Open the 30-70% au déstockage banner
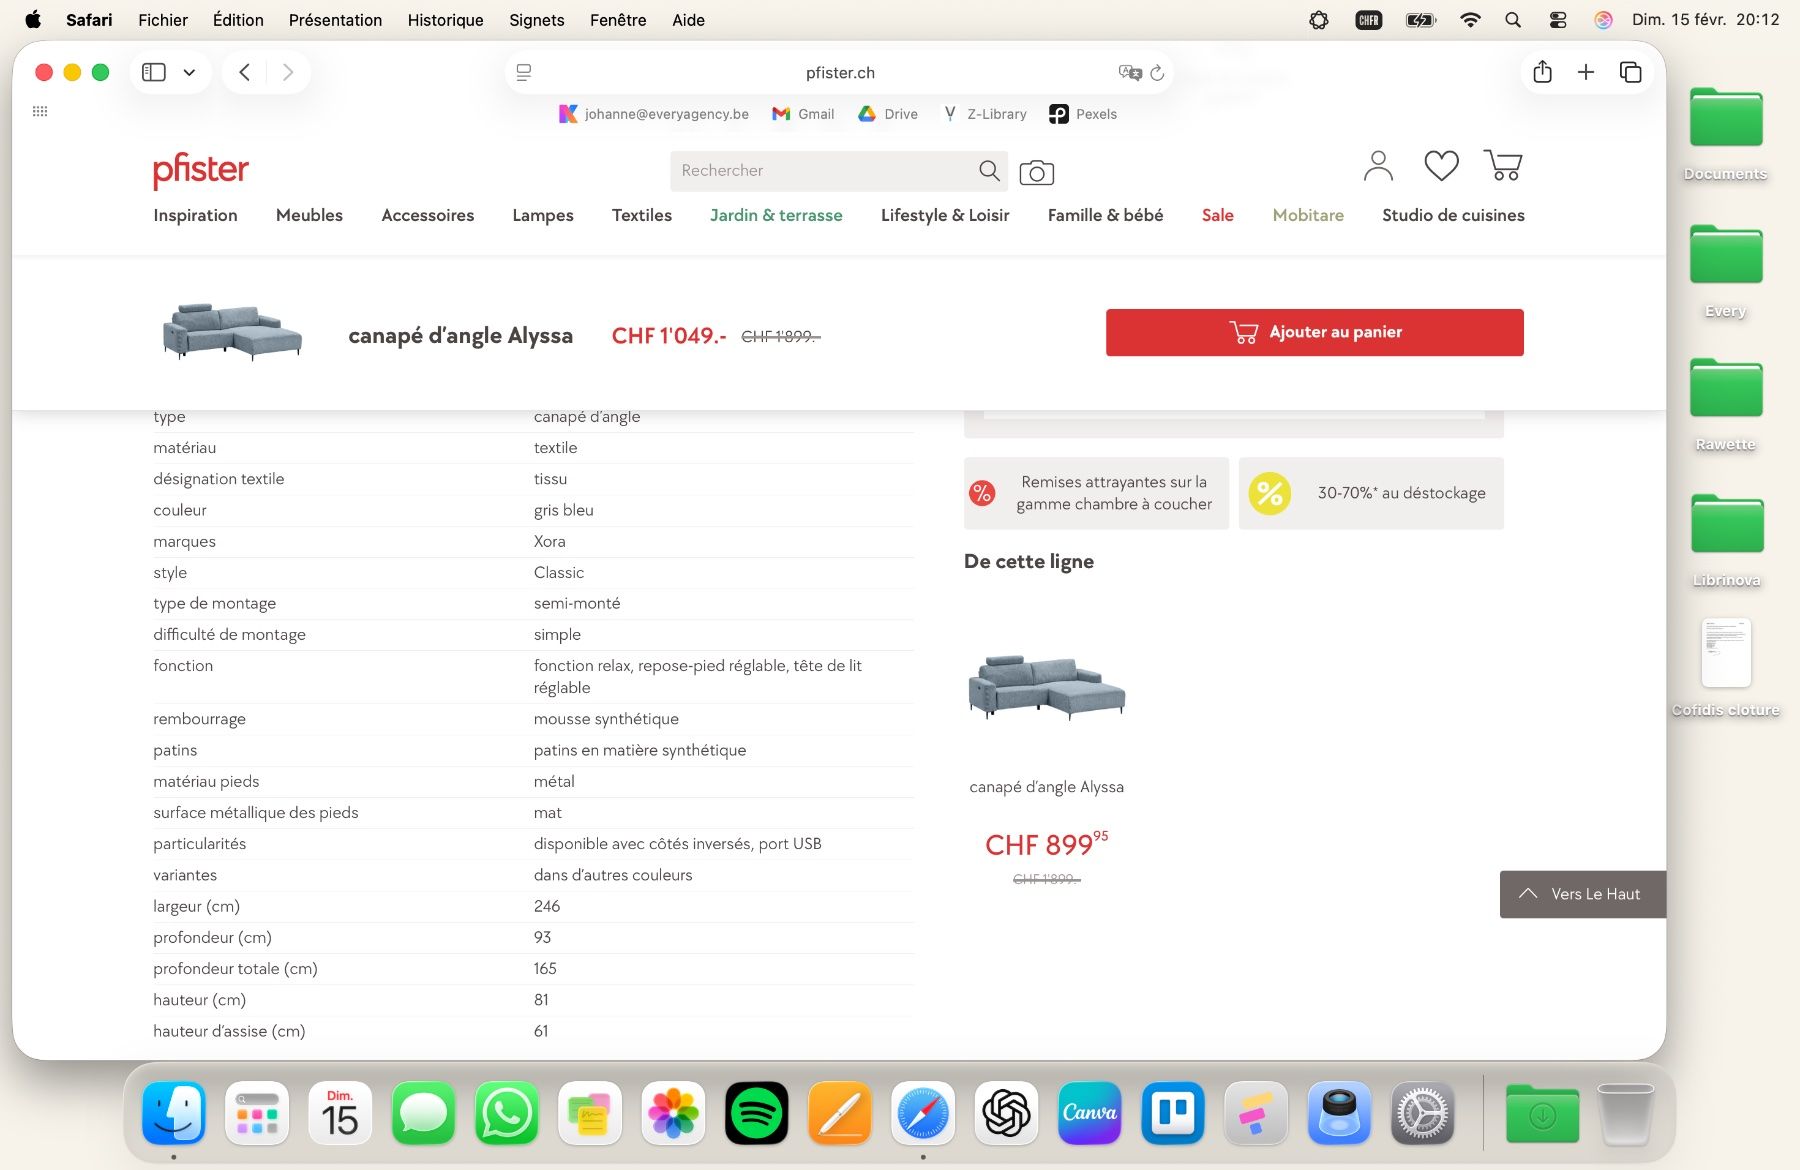Screen dimensions: 1800x1170 pyautogui.click(x=1371, y=493)
